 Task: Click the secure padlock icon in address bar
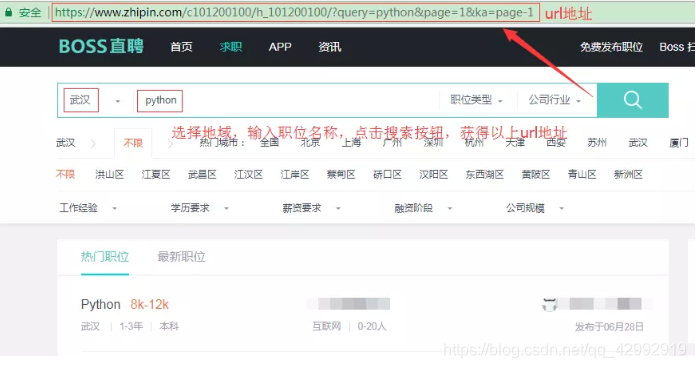(8, 12)
